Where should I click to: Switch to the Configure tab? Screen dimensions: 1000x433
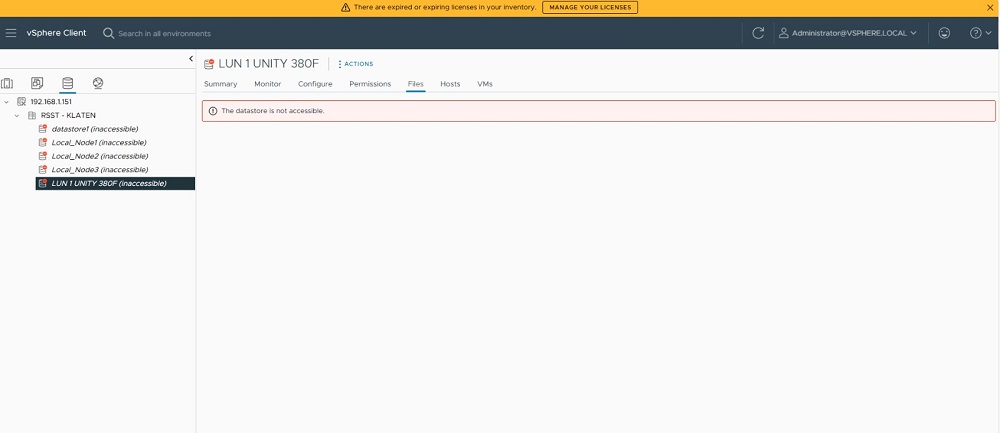(x=315, y=84)
